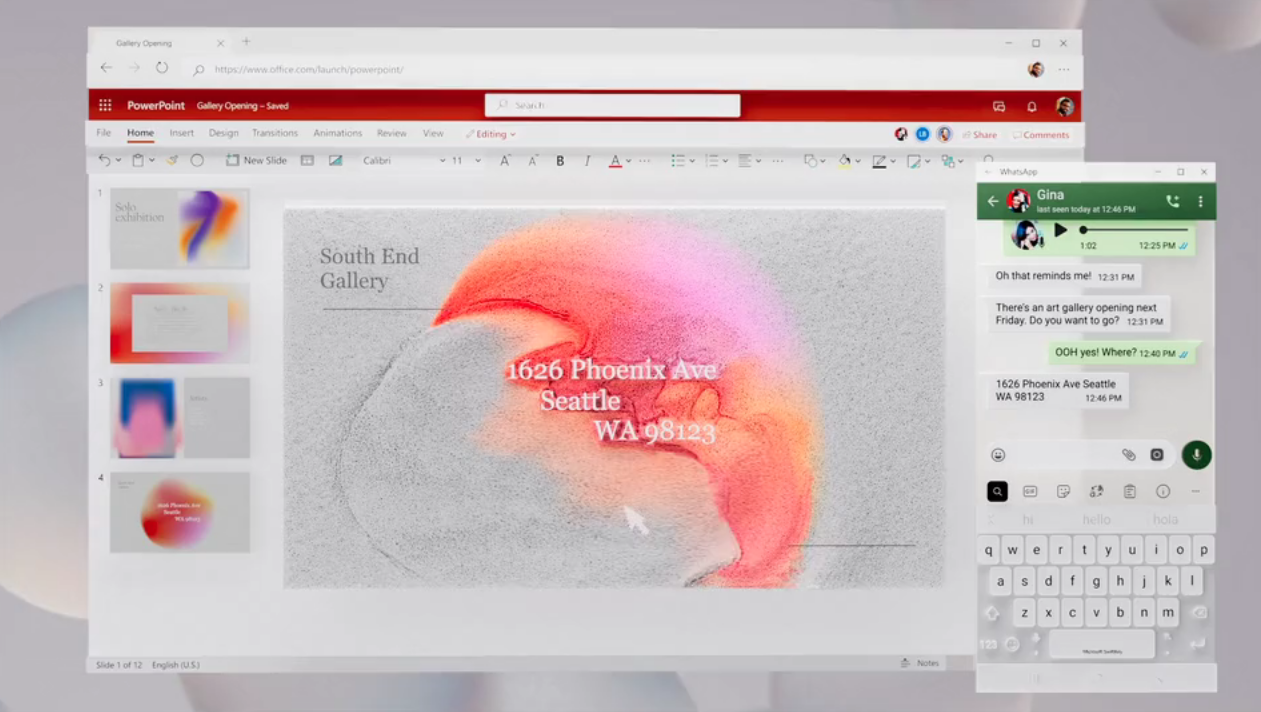
Task: Start a voice call with Gina
Action: click(x=1172, y=201)
